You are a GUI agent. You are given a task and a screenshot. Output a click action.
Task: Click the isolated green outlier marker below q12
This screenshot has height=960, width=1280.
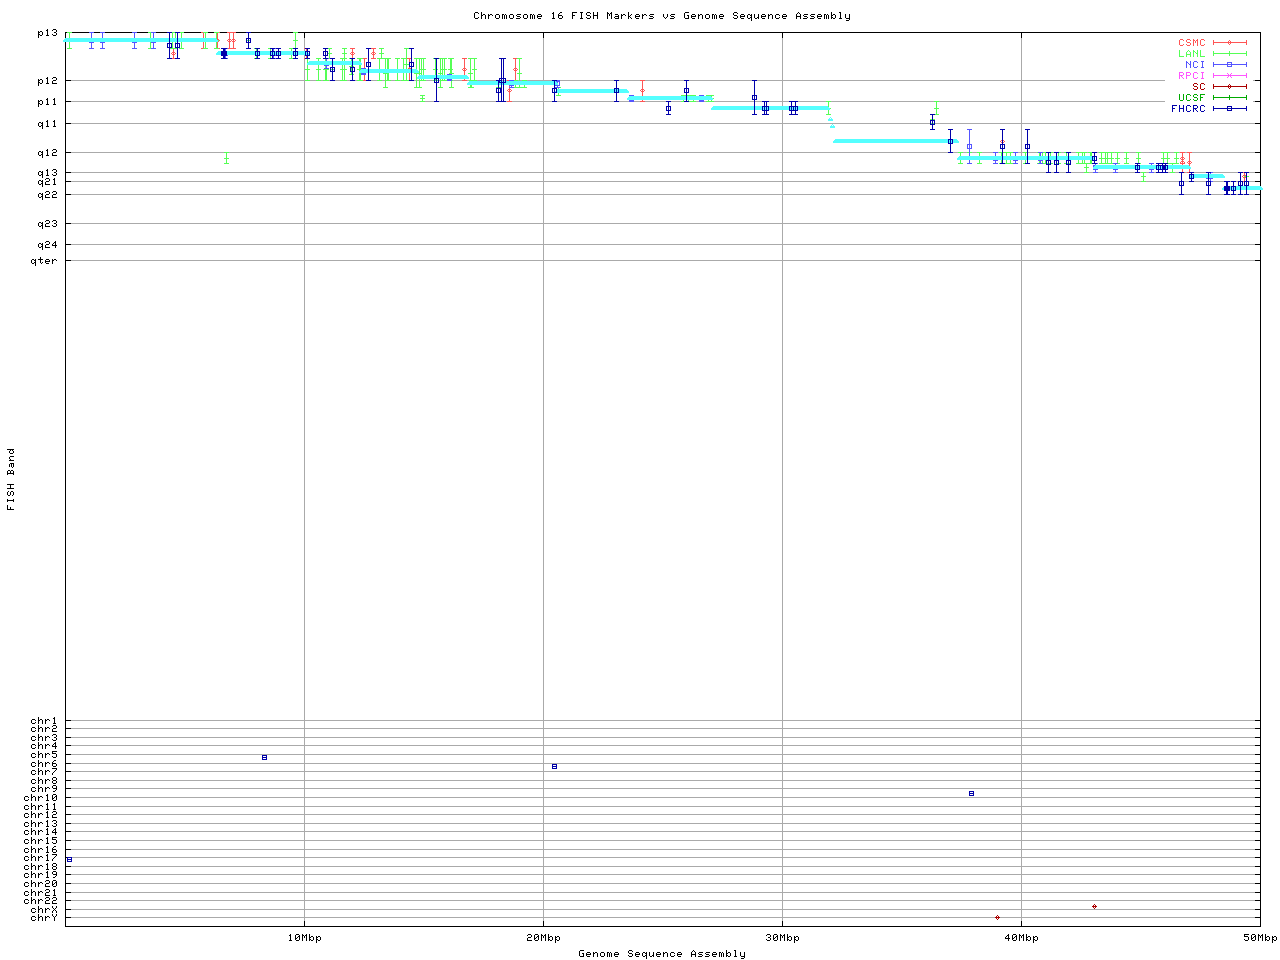pyautogui.click(x=227, y=157)
